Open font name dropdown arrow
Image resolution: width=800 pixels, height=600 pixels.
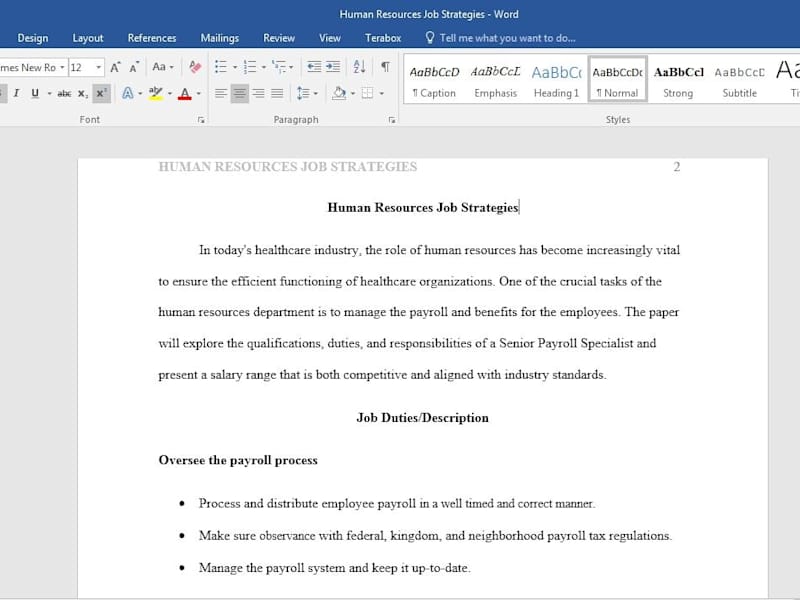point(62,67)
